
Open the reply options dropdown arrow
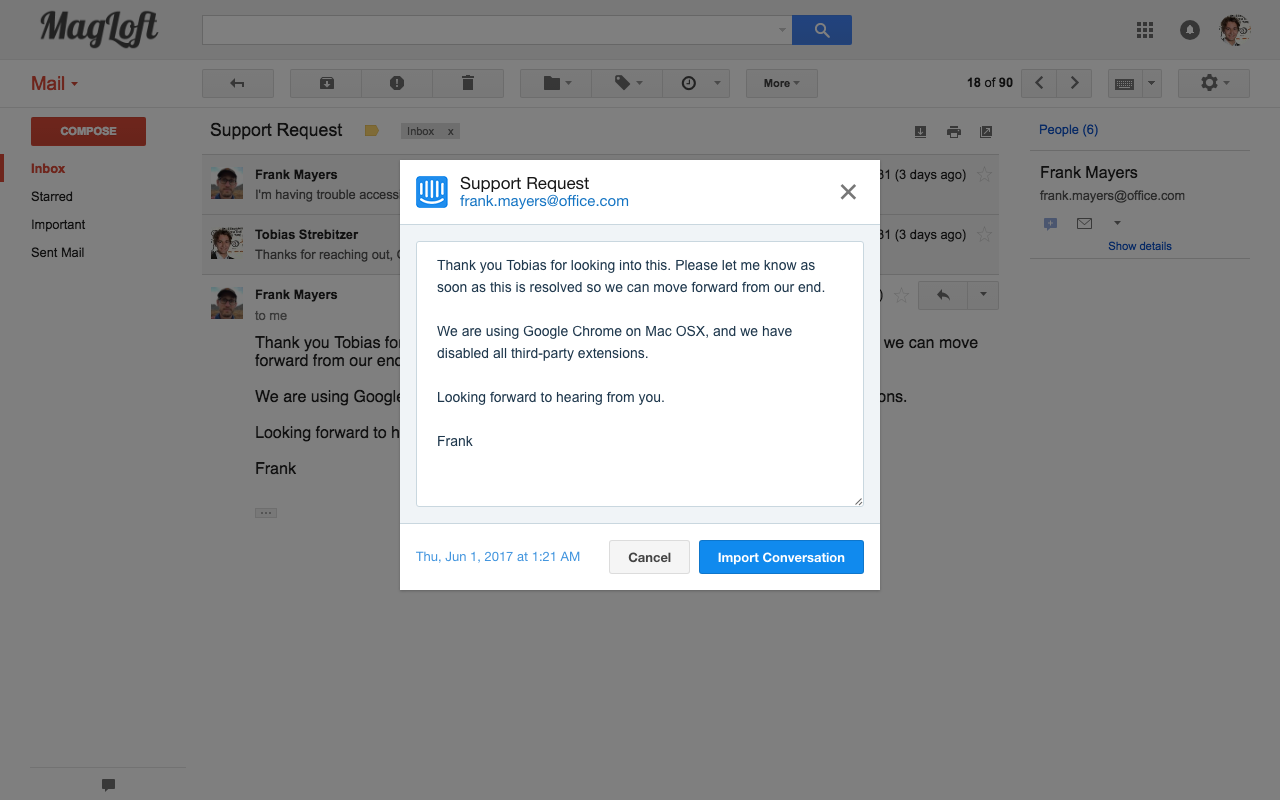pos(983,295)
